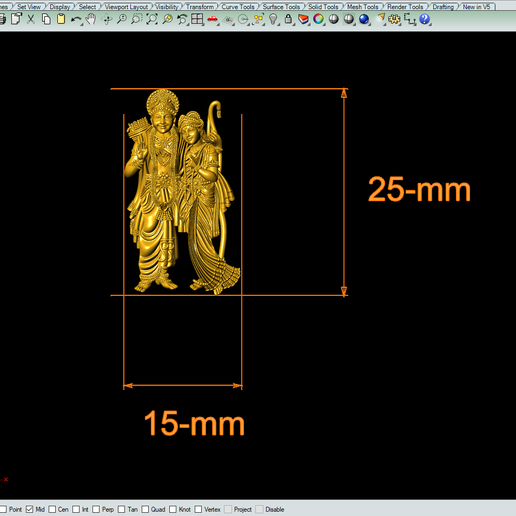Click the Set CPlane icon
This screenshot has height=516, width=516.
click(x=228, y=20)
